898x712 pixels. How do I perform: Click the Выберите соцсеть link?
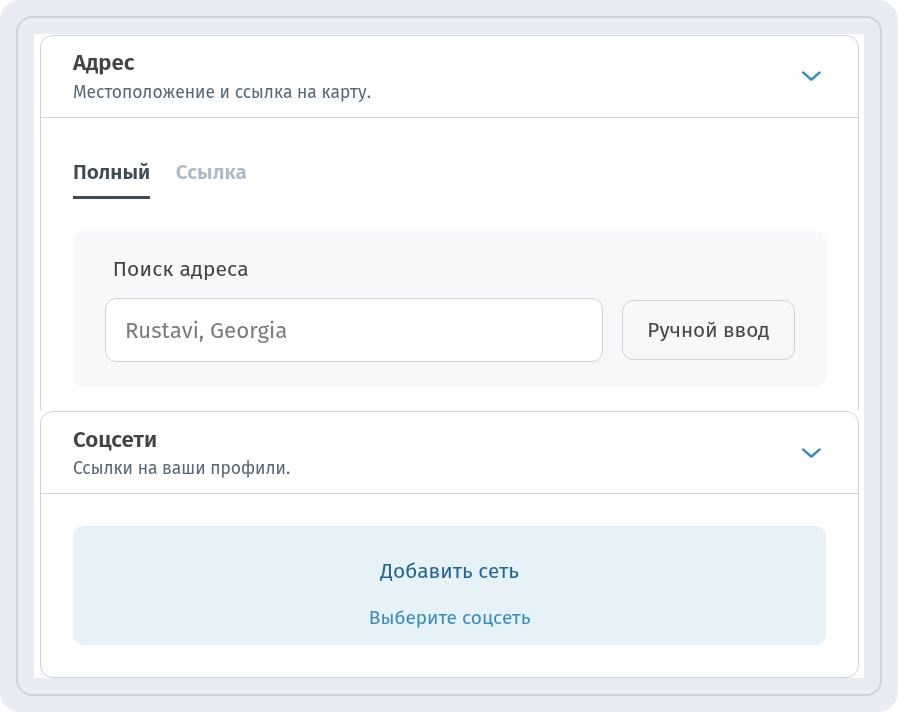point(450,618)
